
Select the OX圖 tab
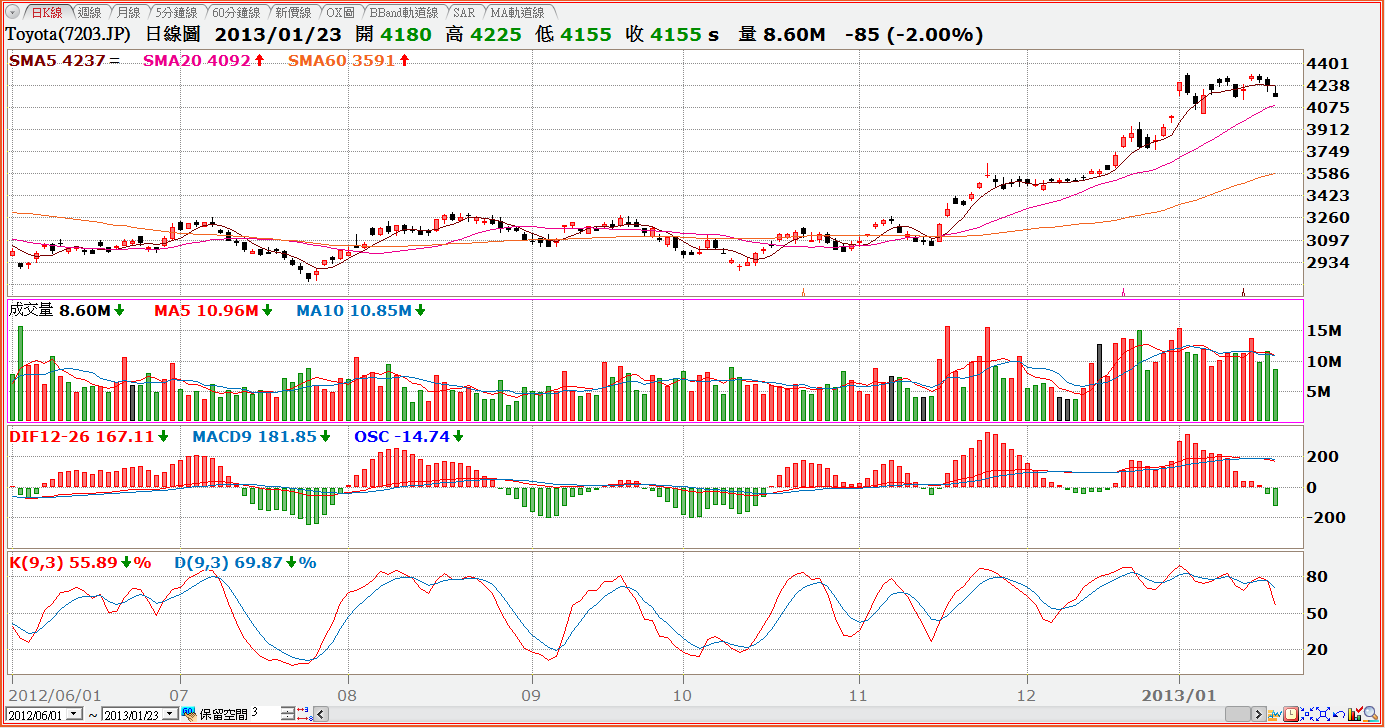coord(340,13)
